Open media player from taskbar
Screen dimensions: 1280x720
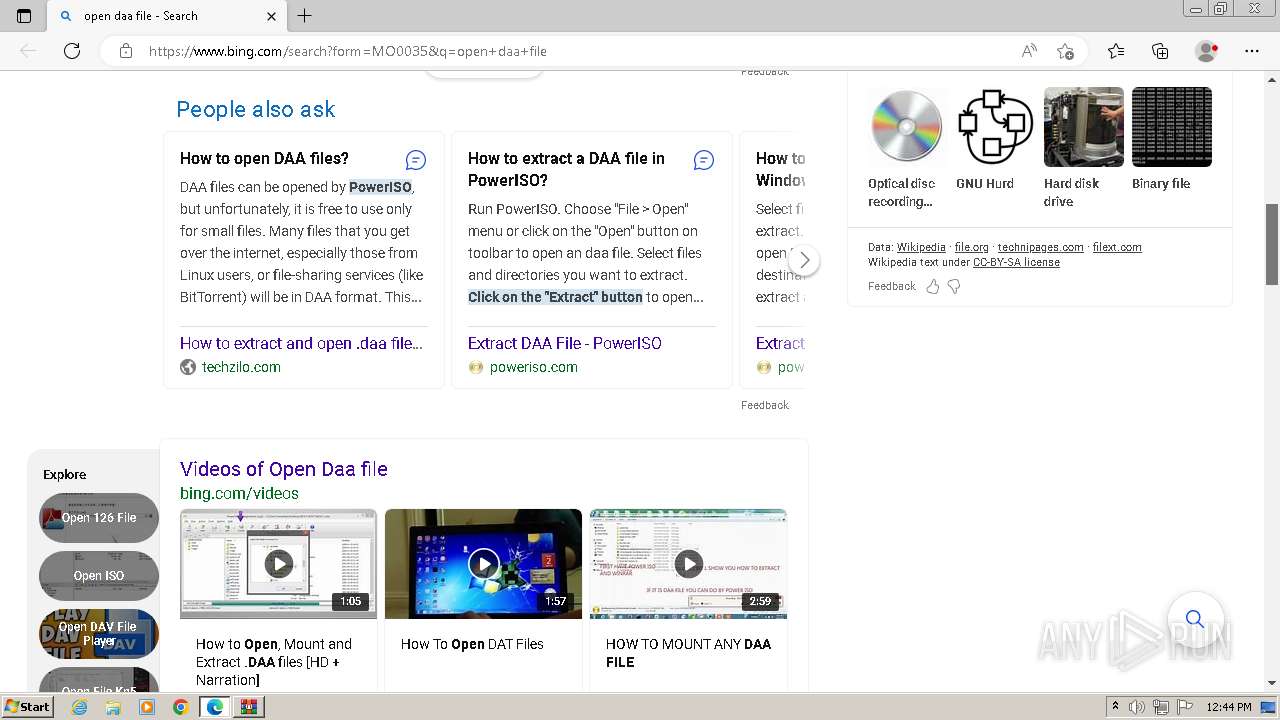[147, 707]
